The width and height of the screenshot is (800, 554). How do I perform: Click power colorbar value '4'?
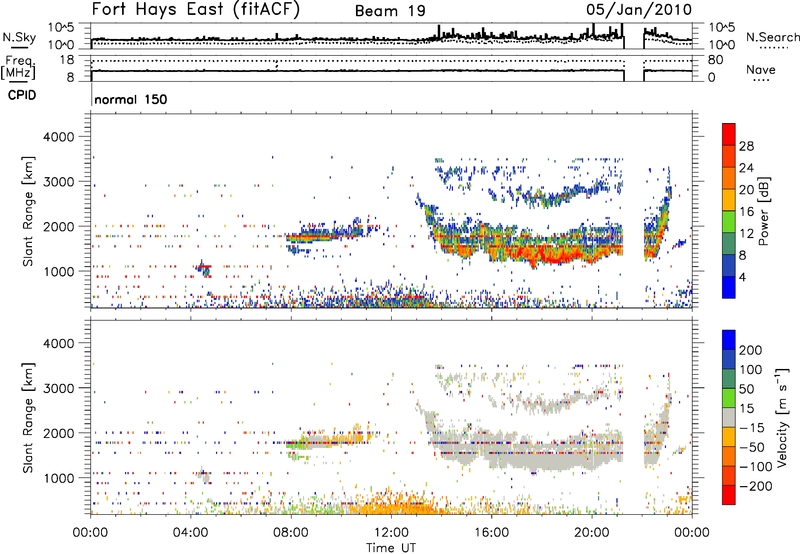coord(742,277)
